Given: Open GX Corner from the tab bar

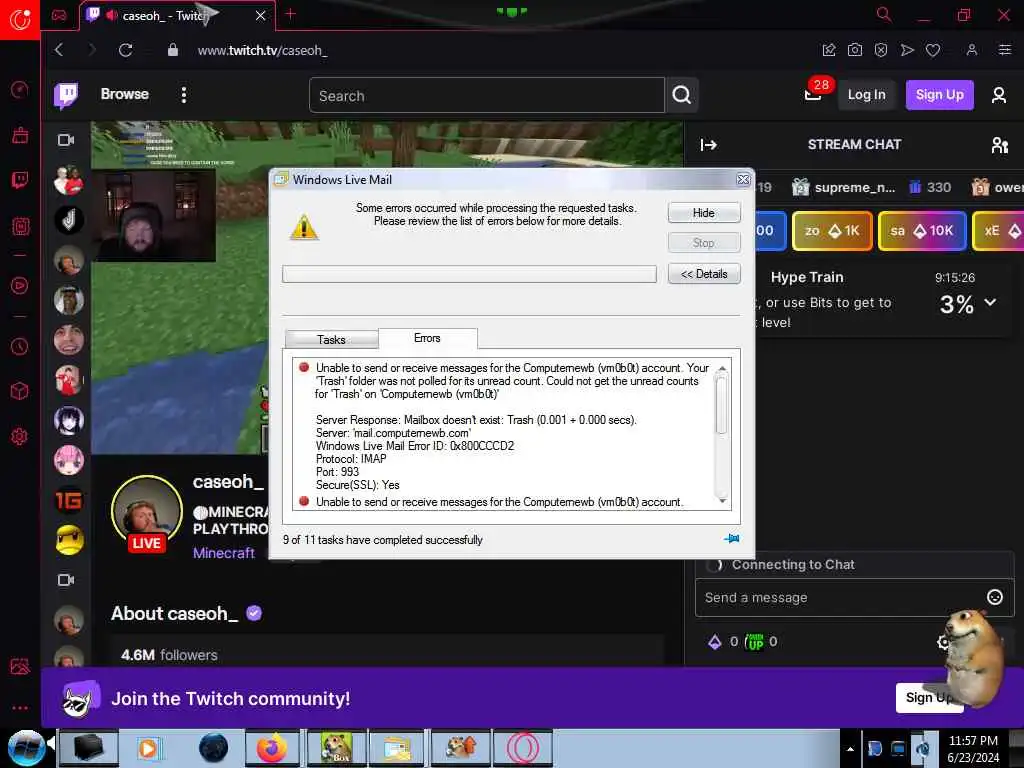Looking at the screenshot, I should (59, 15).
